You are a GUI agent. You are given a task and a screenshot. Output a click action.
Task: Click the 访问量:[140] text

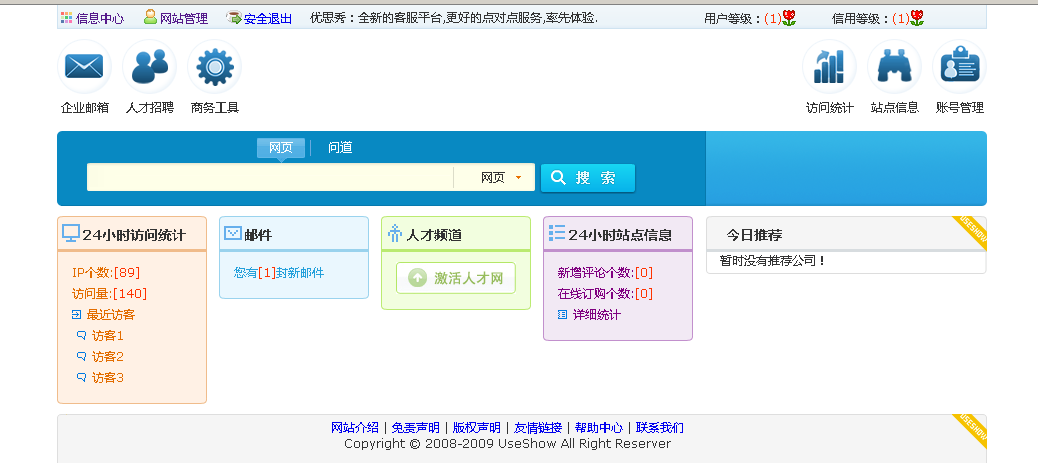pyautogui.click(x=109, y=294)
